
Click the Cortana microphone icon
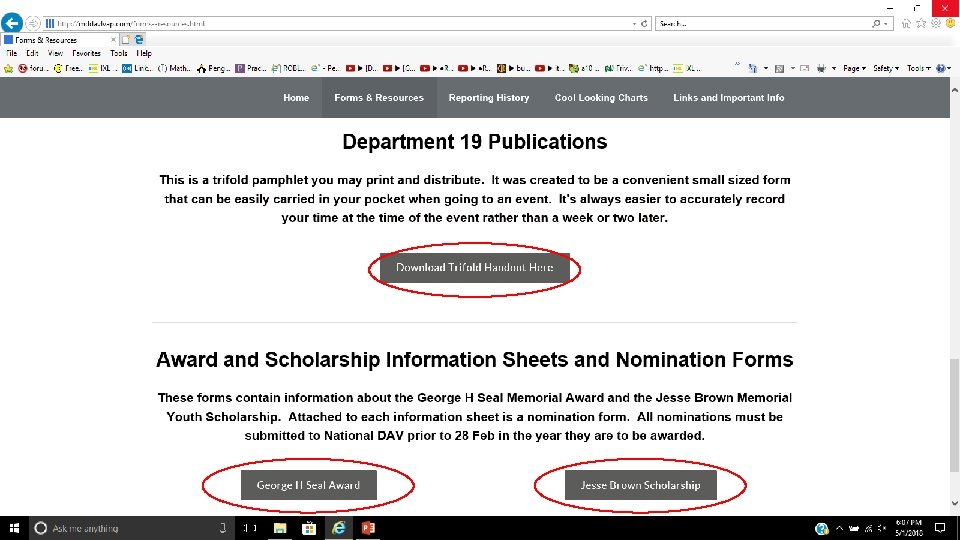click(x=222, y=528)
